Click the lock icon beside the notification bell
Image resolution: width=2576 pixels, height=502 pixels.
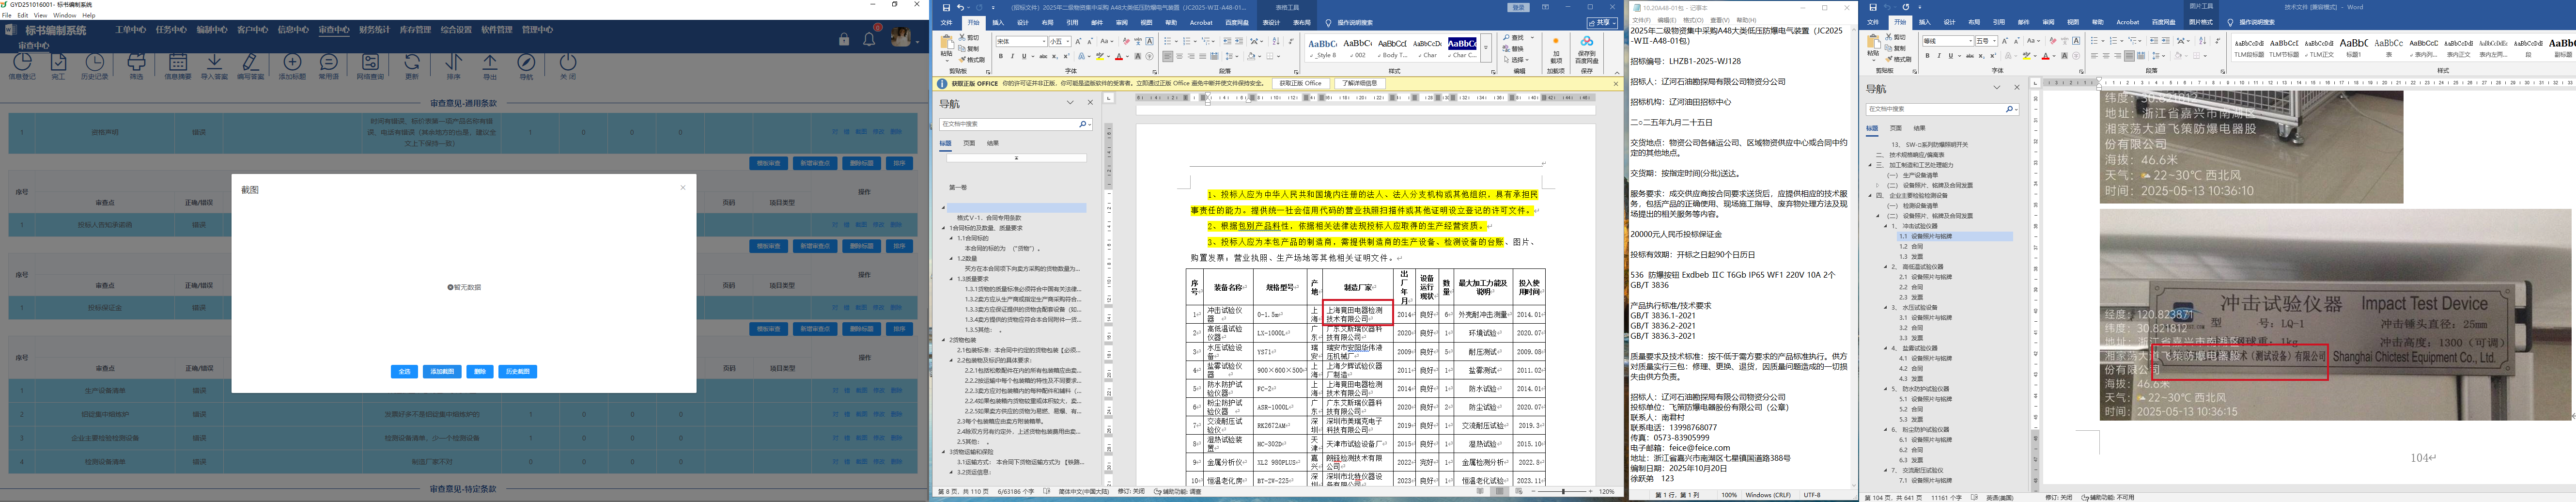point(844,39)
